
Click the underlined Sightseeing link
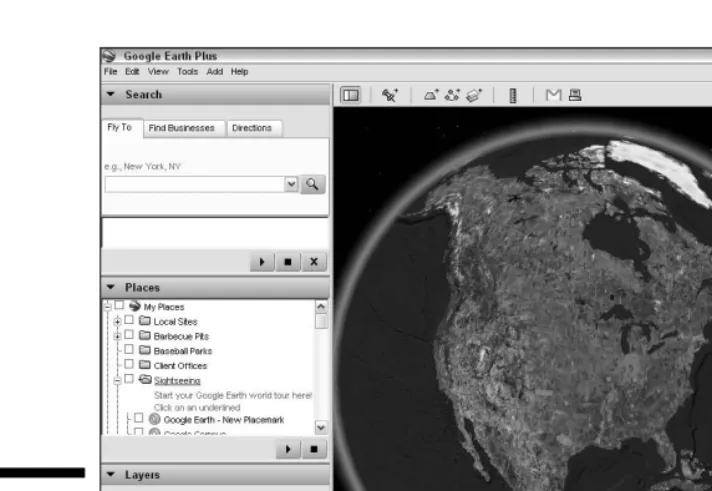[x=177, y=381]
